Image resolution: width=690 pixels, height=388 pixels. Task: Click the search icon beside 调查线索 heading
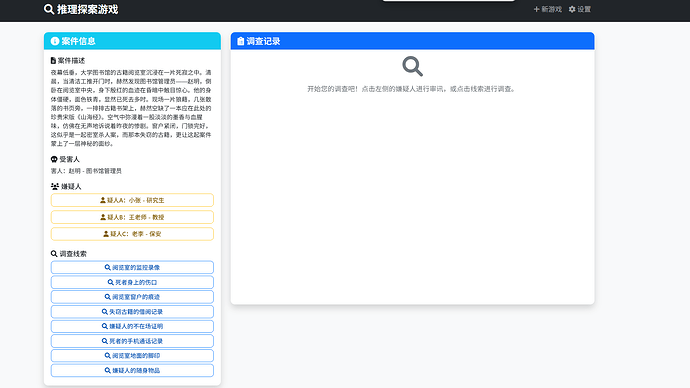tap(54, 254)
